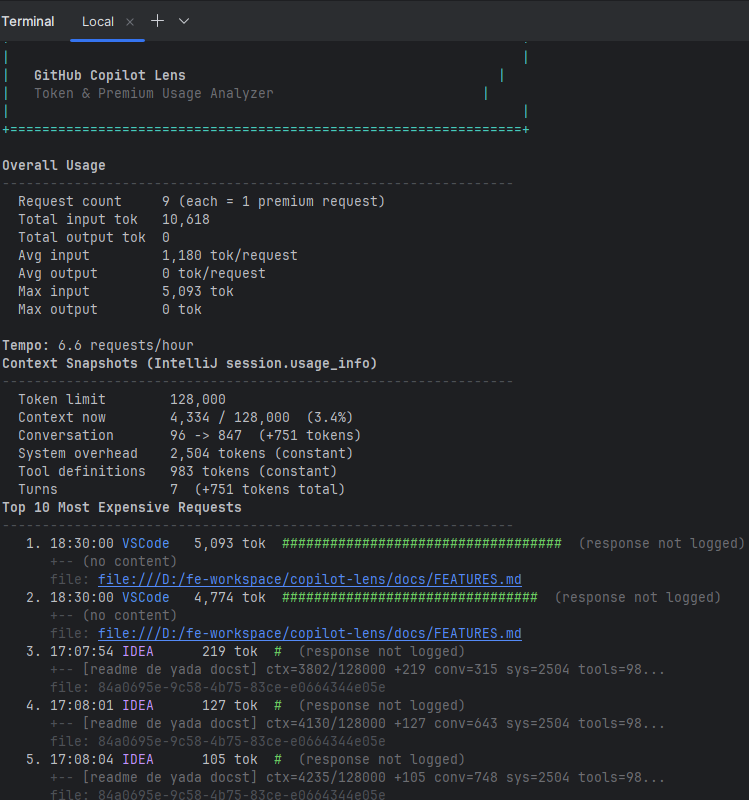
Task: Click the 'GitHub Copilot Lens' heading text
Action: 110,76
